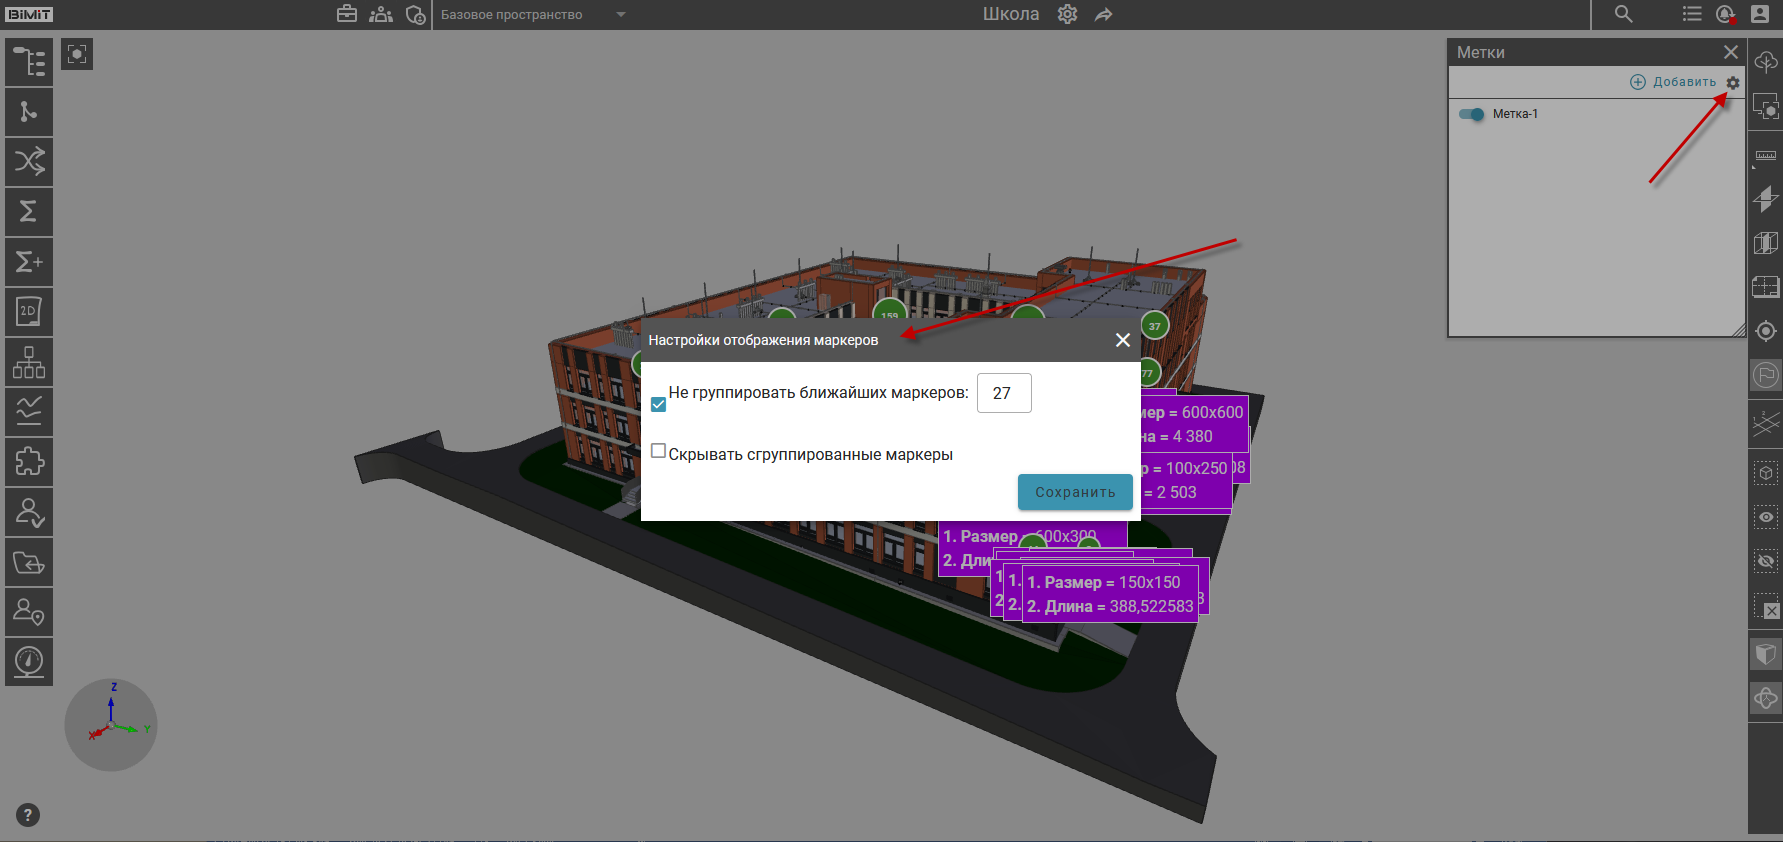Viewport: 1783px width, 842px height.
Task: Open the model tree structure panel
Action: point(29,62)
